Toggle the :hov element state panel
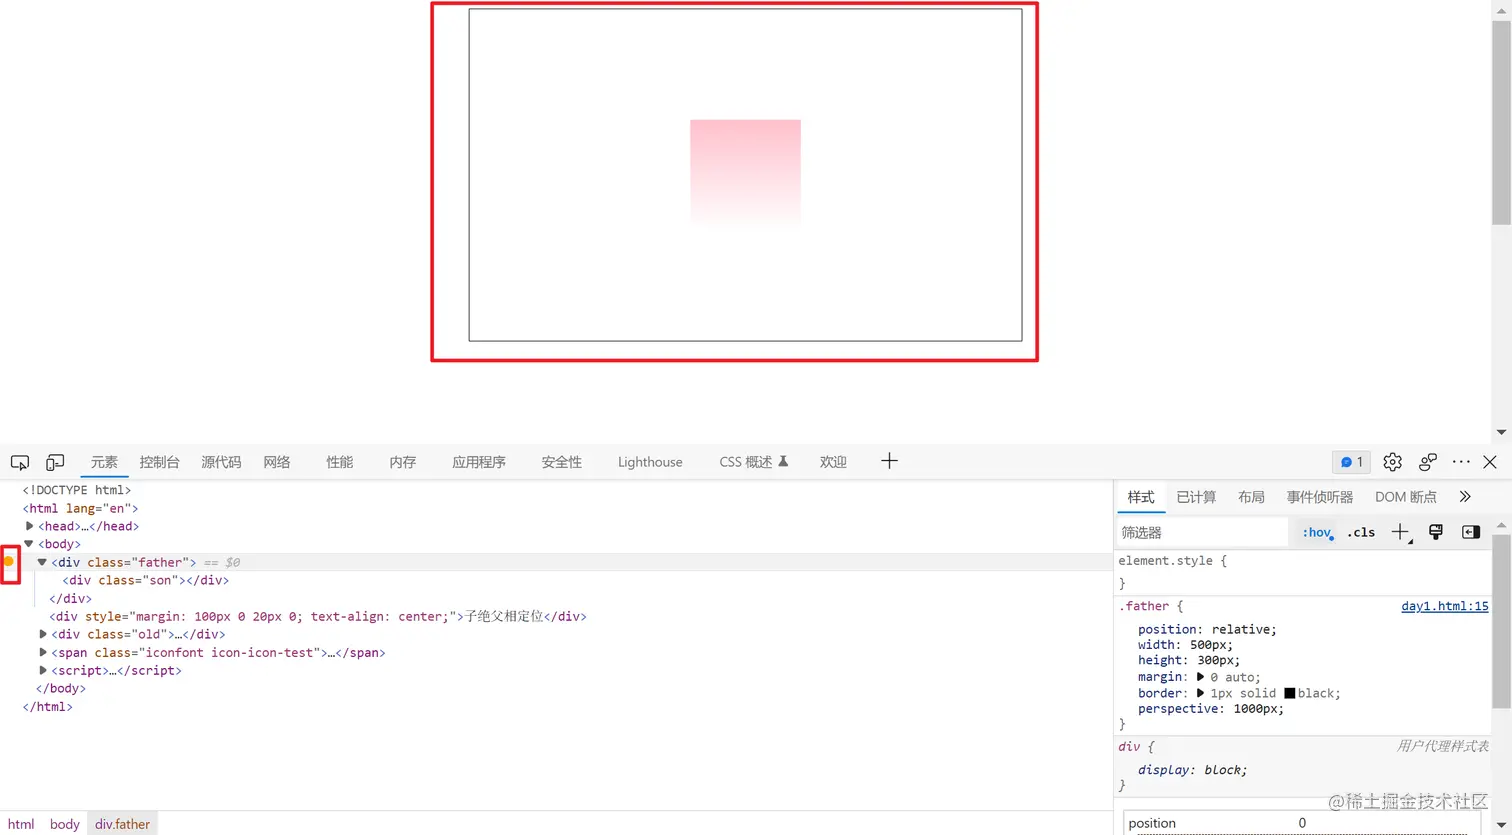The width and height of the screenshot is (1512, 835). (x=1317, y=532)
